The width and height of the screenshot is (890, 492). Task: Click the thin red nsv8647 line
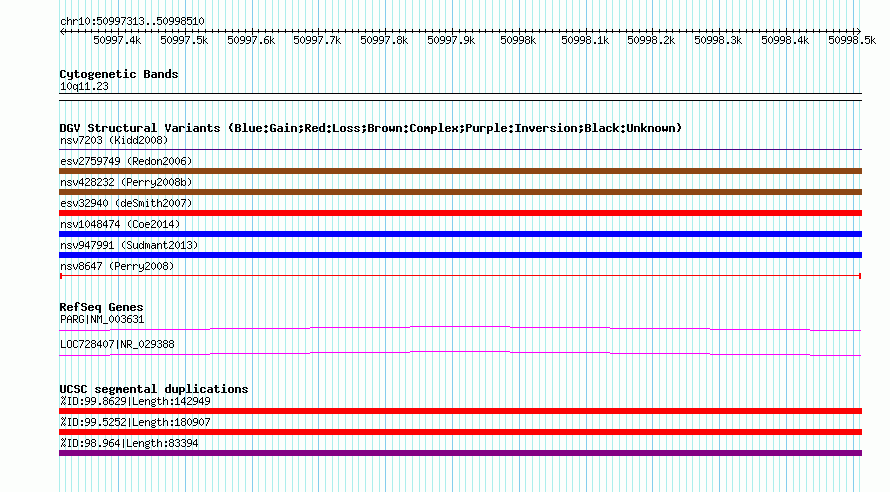(460, 276)
